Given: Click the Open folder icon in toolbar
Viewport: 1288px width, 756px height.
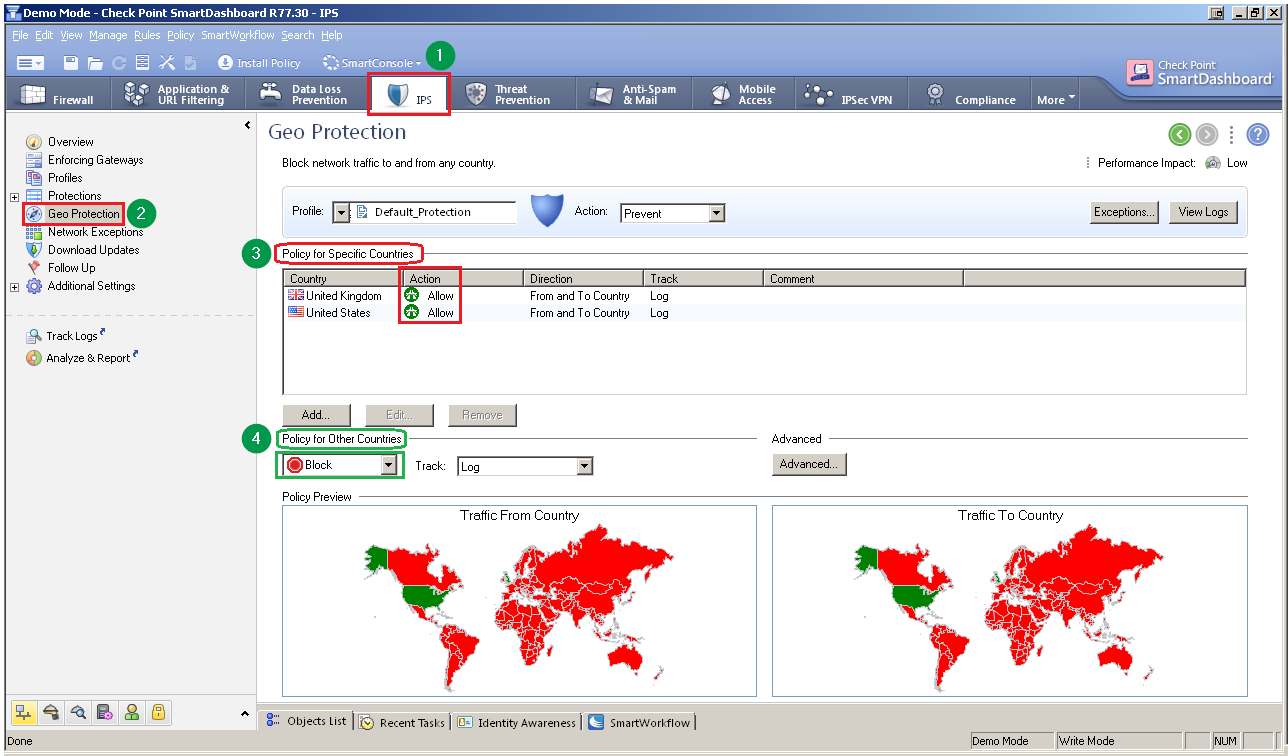Looking at the screenshot, I should (95, 63).
